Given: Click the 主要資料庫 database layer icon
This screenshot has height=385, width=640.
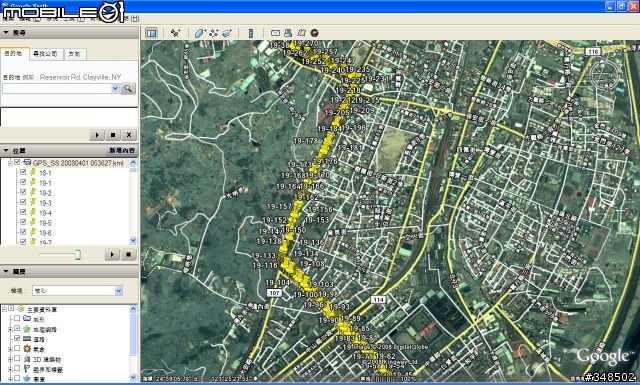Looking at the screenshot, I should [x=21, y=309].
